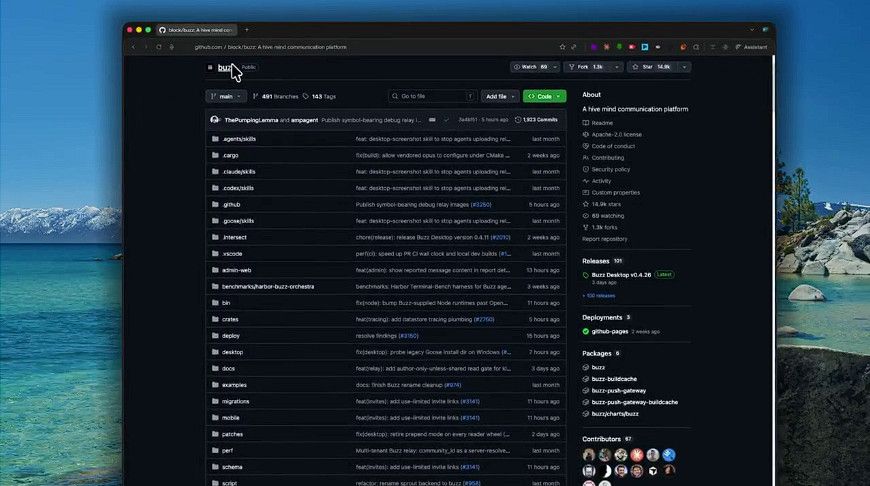The image size is (870, 486).
Task: Click the repository icon left of buzz title
Action: click(x=210, y=68)
